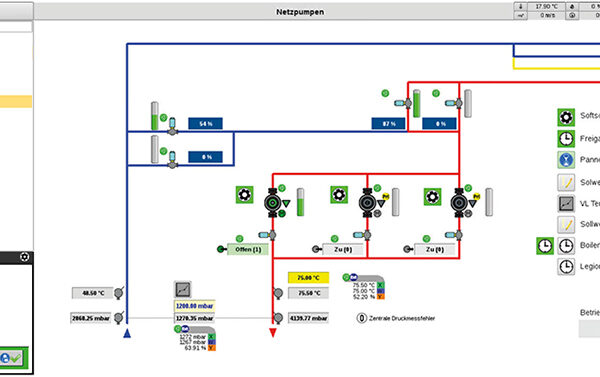Open the Solwe pencil setpoint icon
This screenshot has width=600, height=377.
[x=566, y=182]
